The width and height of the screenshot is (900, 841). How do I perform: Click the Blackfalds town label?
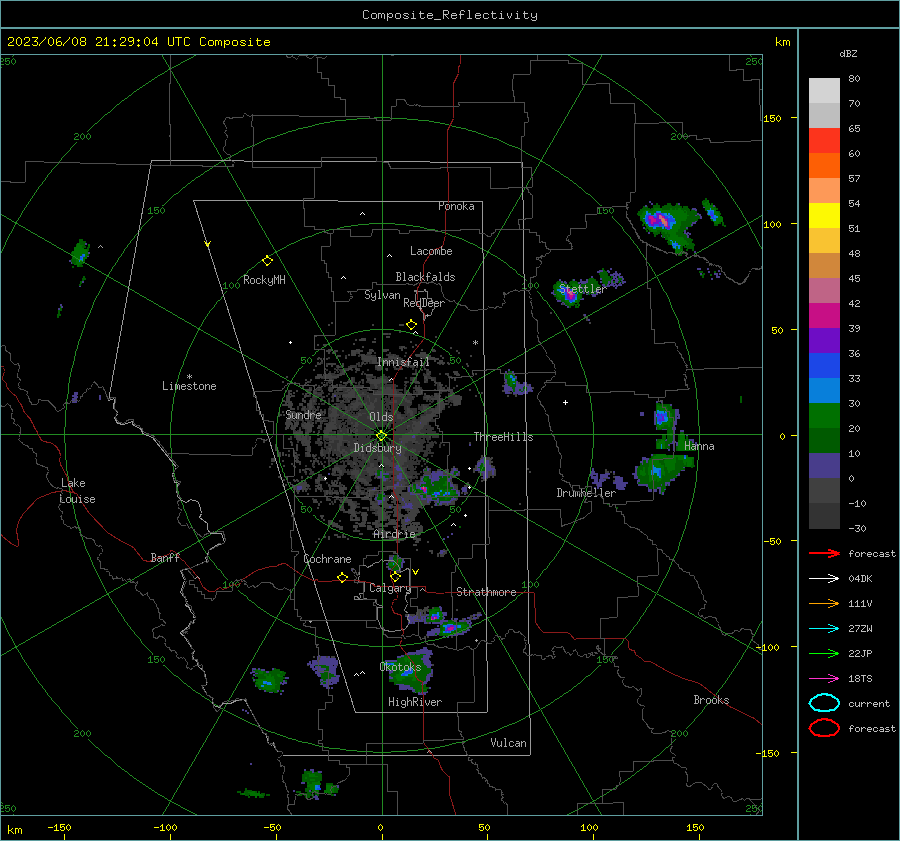point(425,277)
